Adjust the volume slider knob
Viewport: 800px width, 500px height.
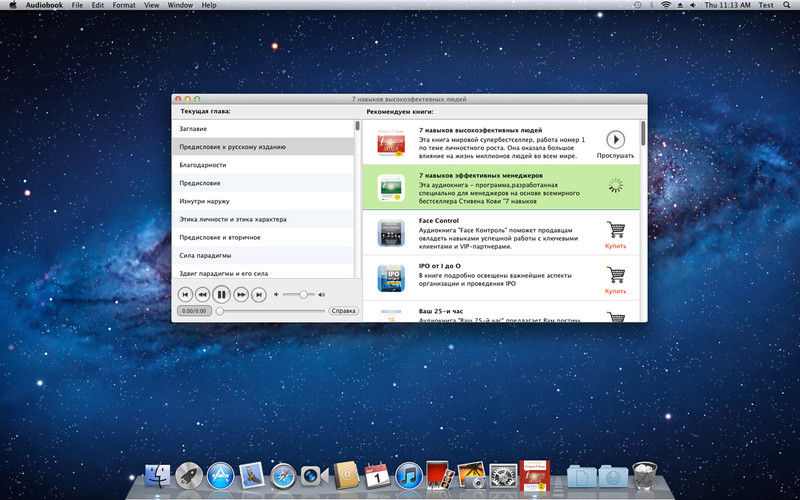(304, 294)
